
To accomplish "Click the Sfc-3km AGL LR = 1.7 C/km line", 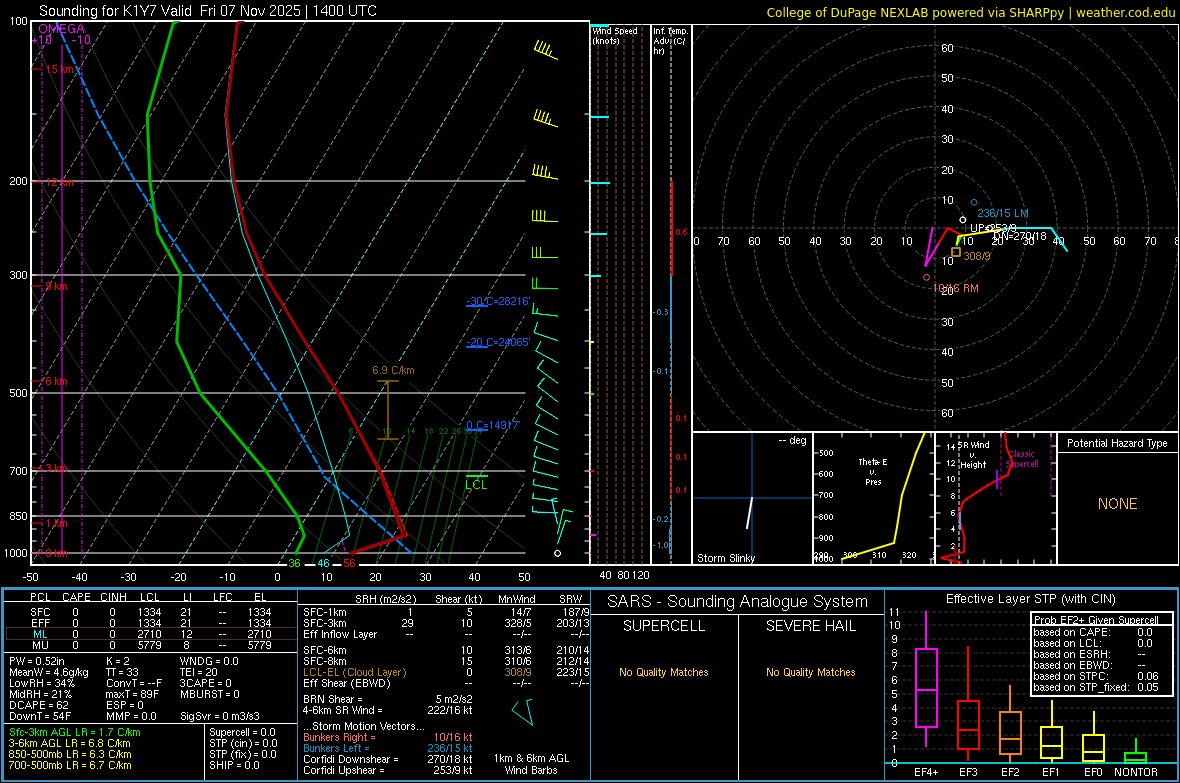I will [75, 733].
